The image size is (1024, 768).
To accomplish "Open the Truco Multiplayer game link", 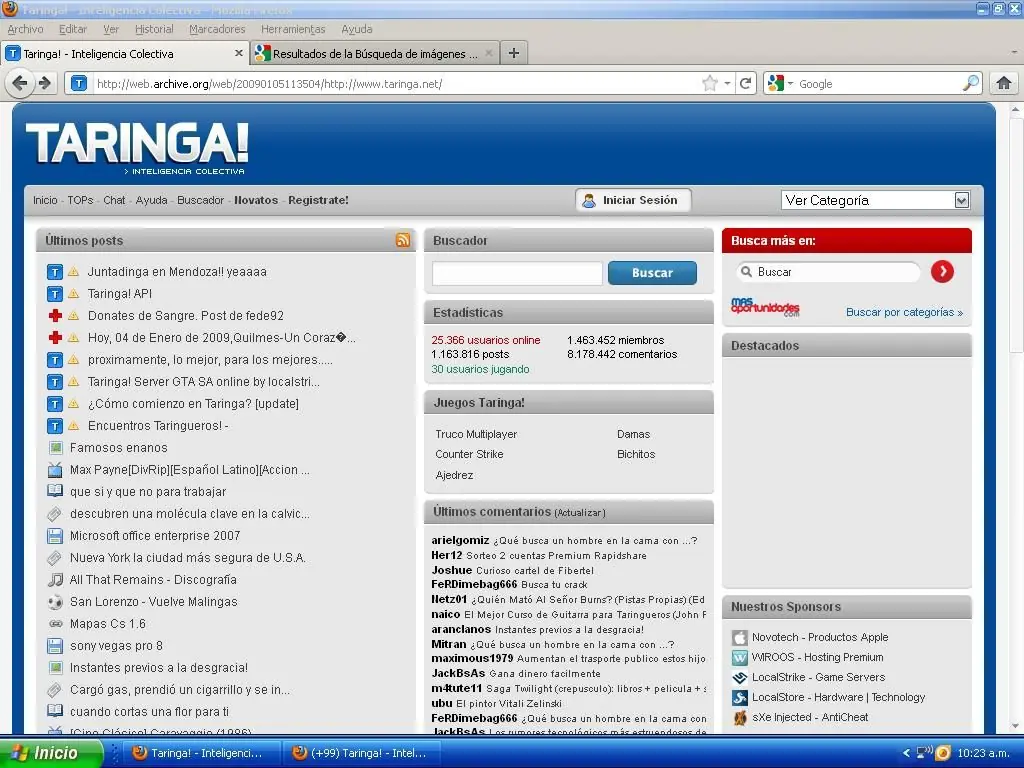I will pos(476,434).
